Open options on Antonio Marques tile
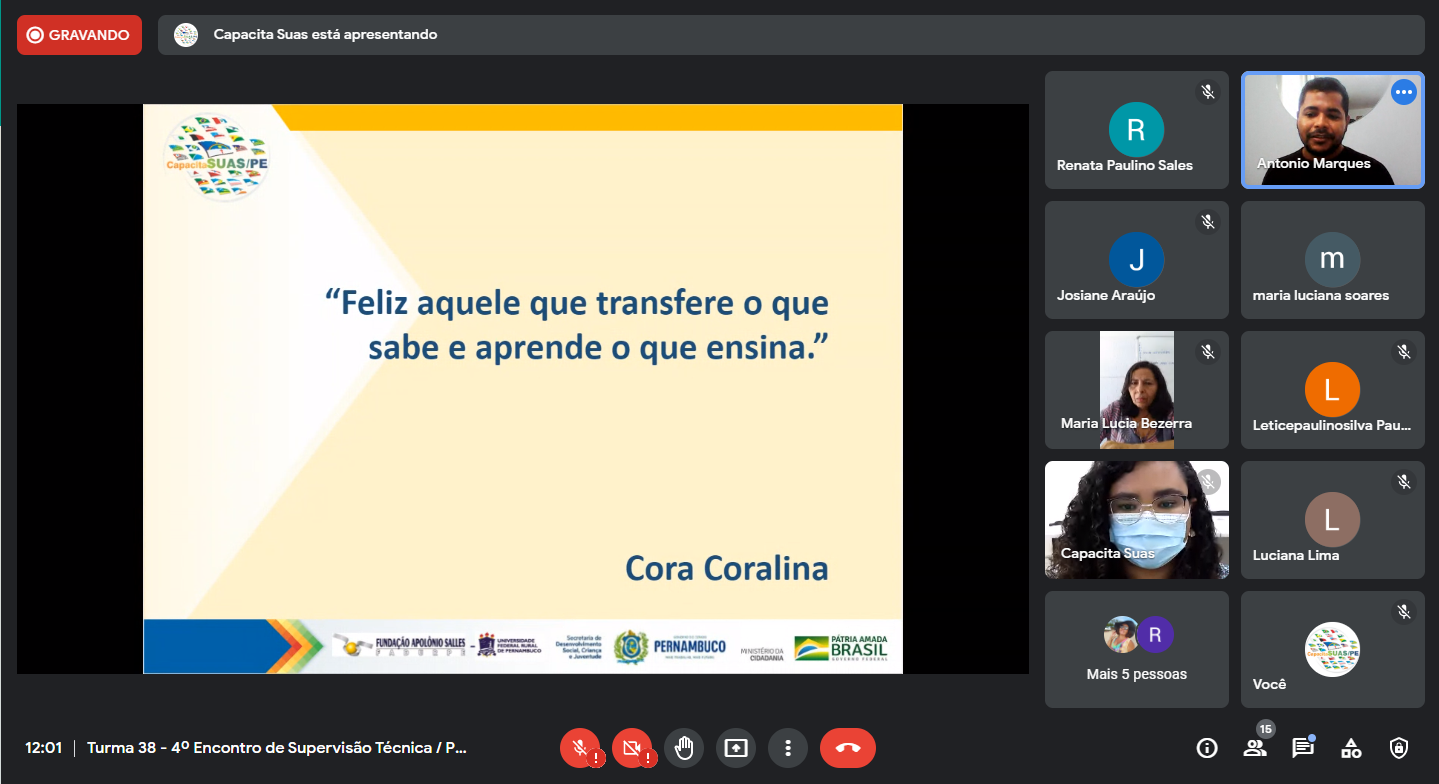Viewport: 1439px width, 784px height. tap(1403, 92)
